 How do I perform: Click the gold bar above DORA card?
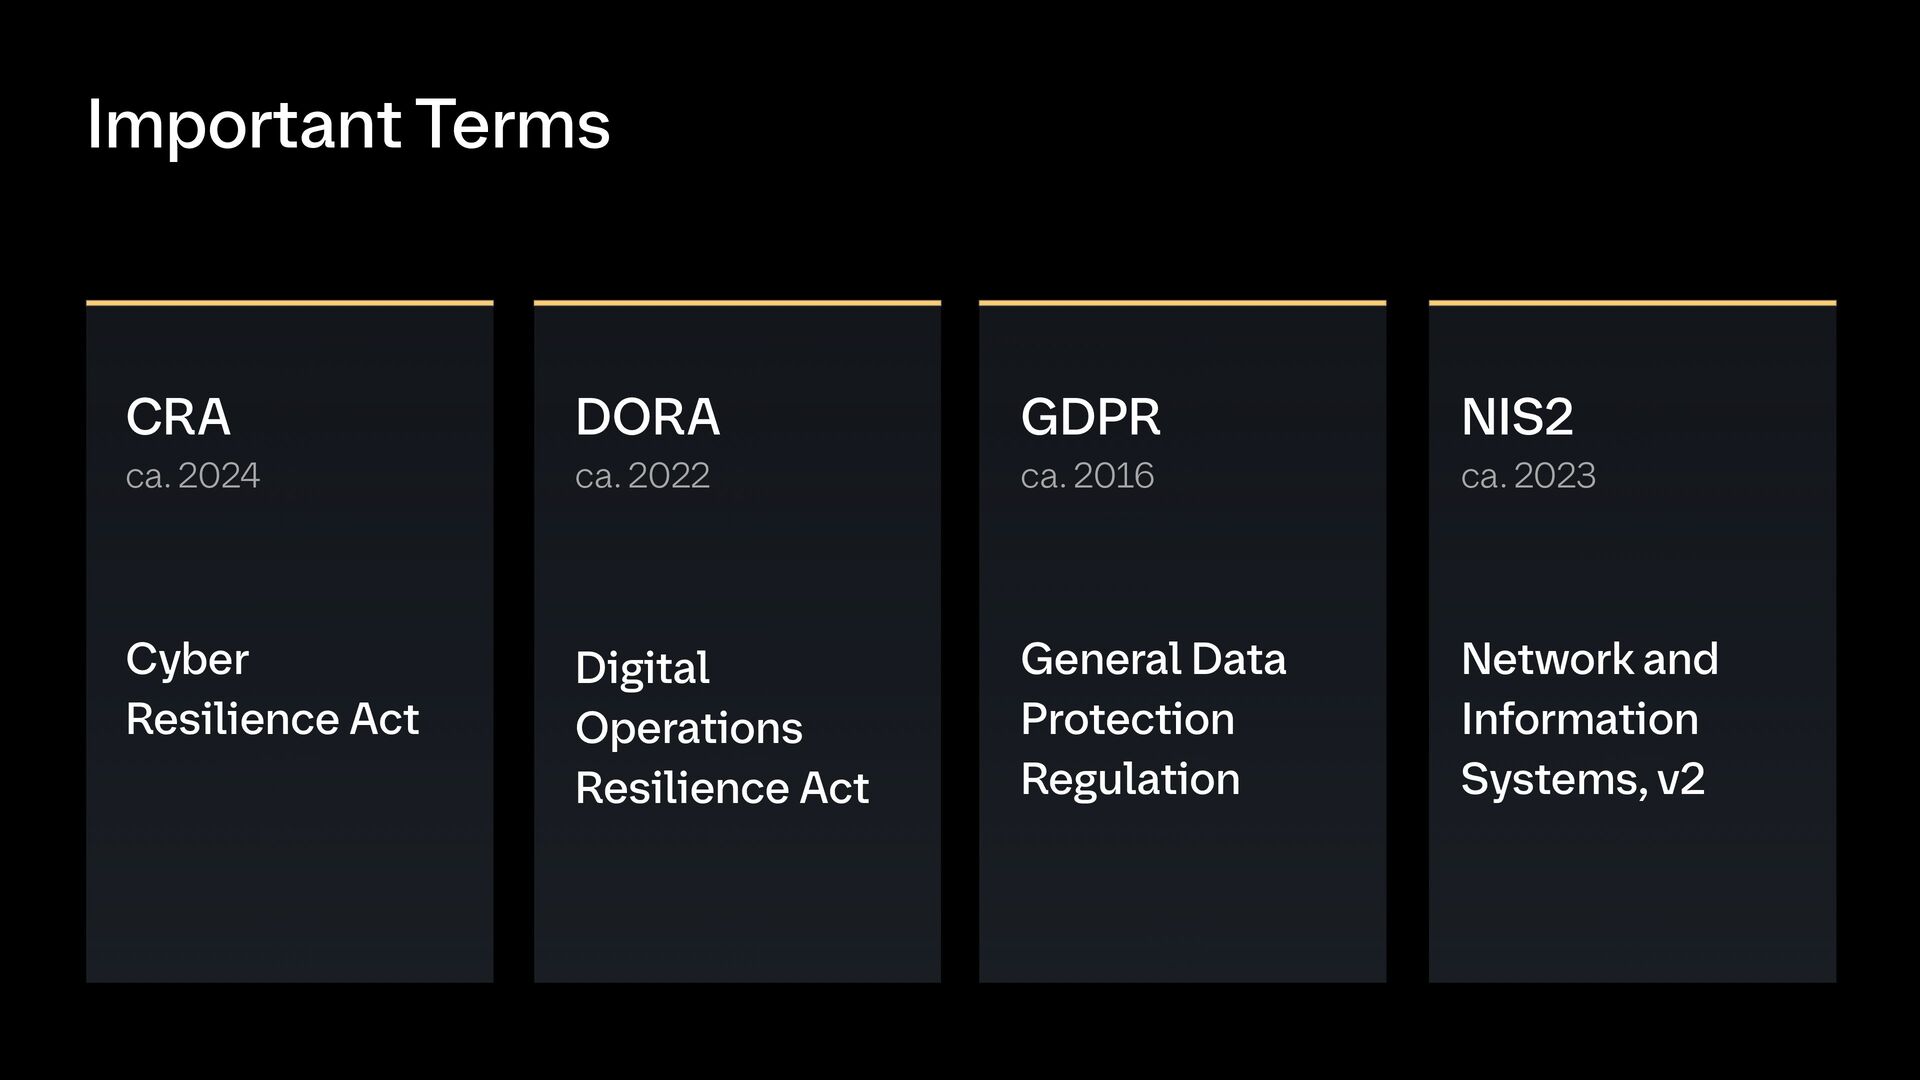click(x=737, y=302)
